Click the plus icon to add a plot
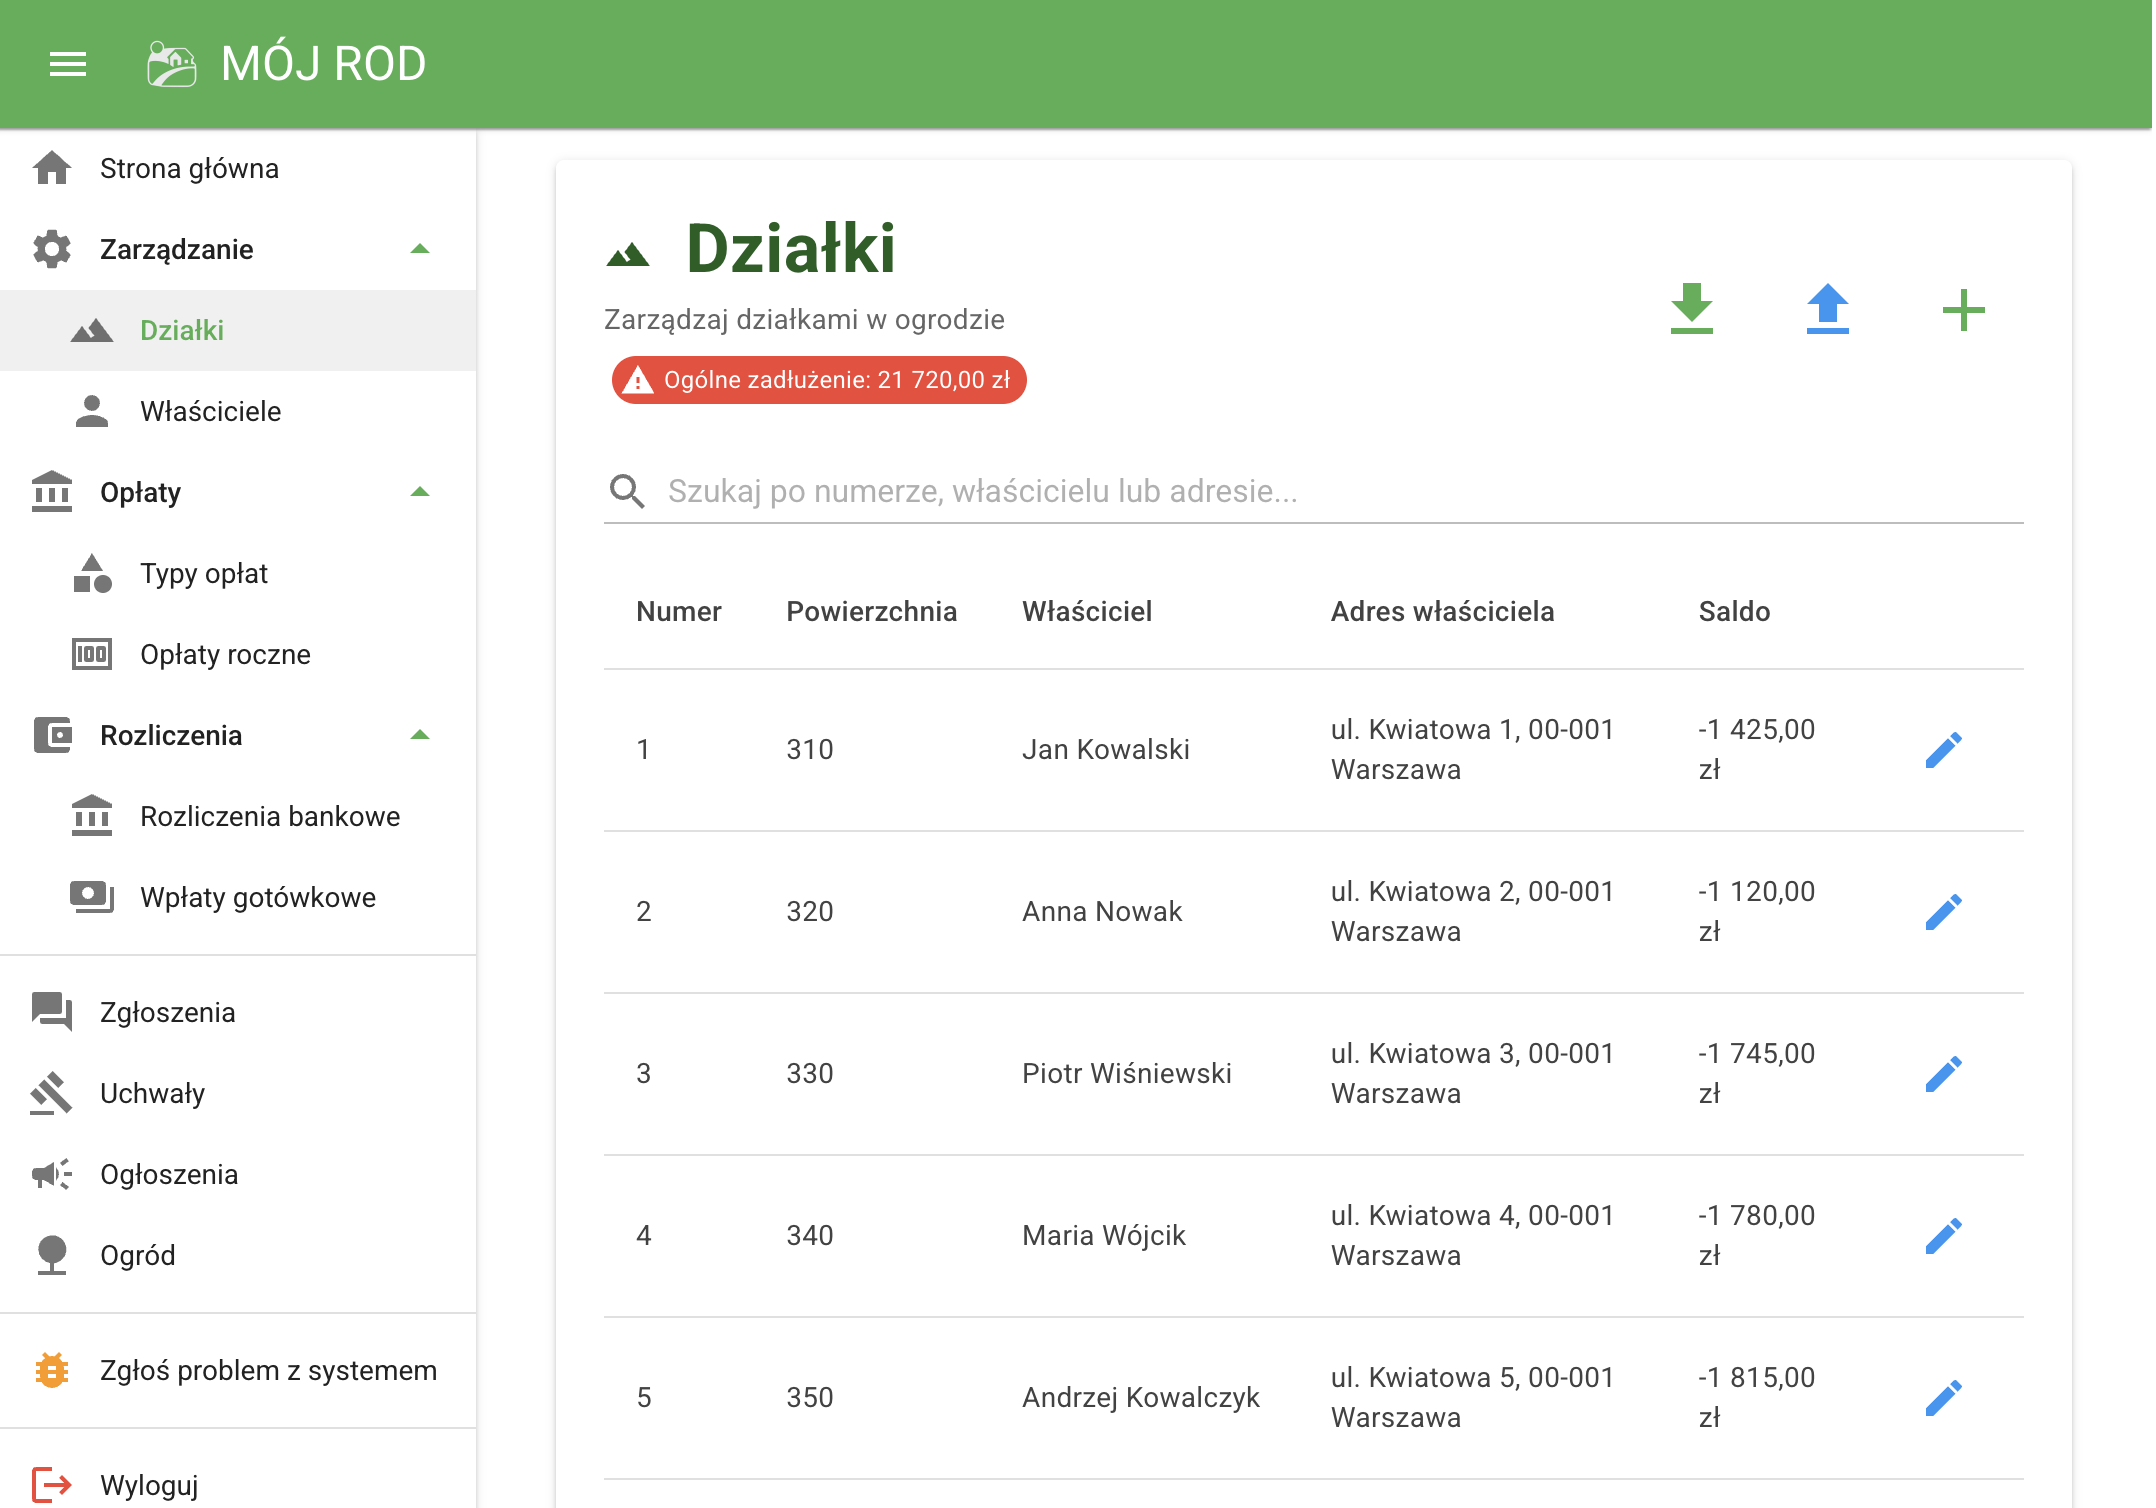This screenshot has height=1508, width=2156. (1963, 310)
